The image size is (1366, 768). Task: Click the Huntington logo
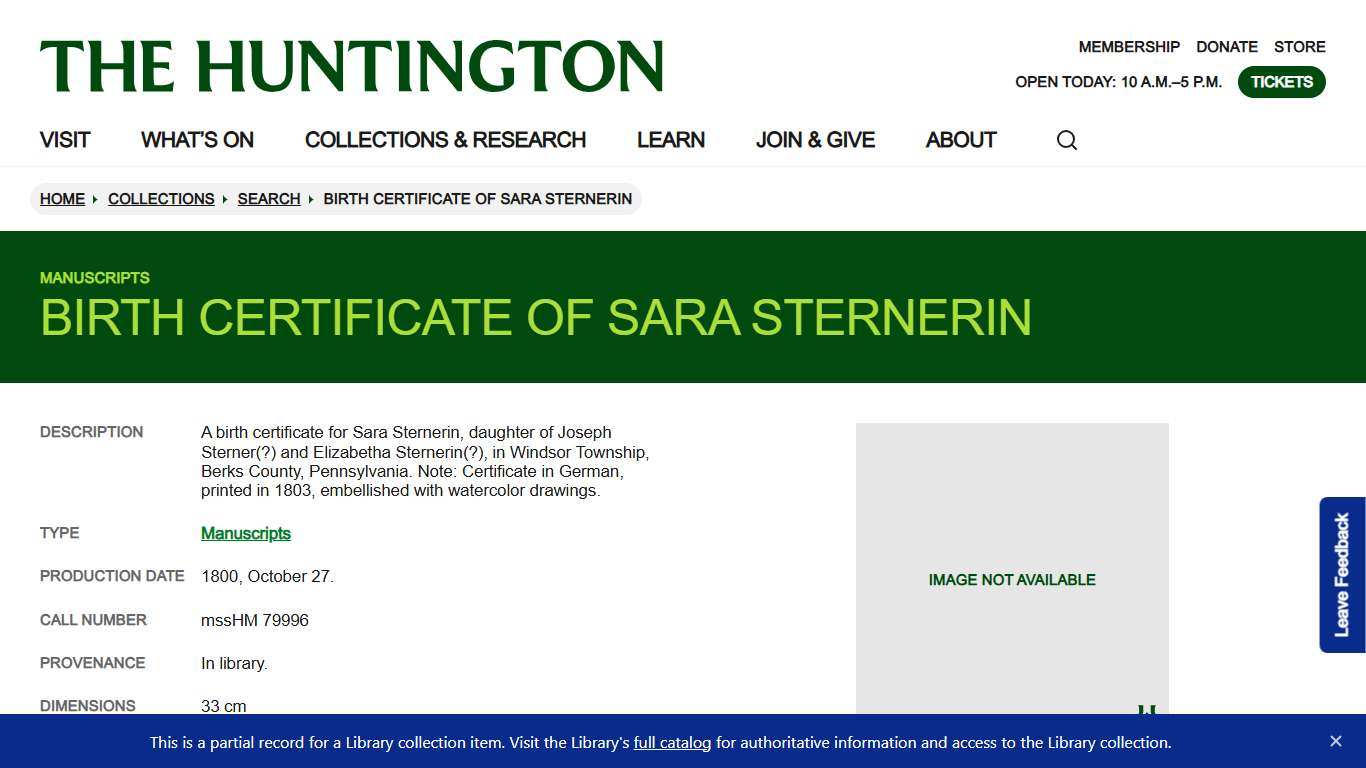pos(352,65)
